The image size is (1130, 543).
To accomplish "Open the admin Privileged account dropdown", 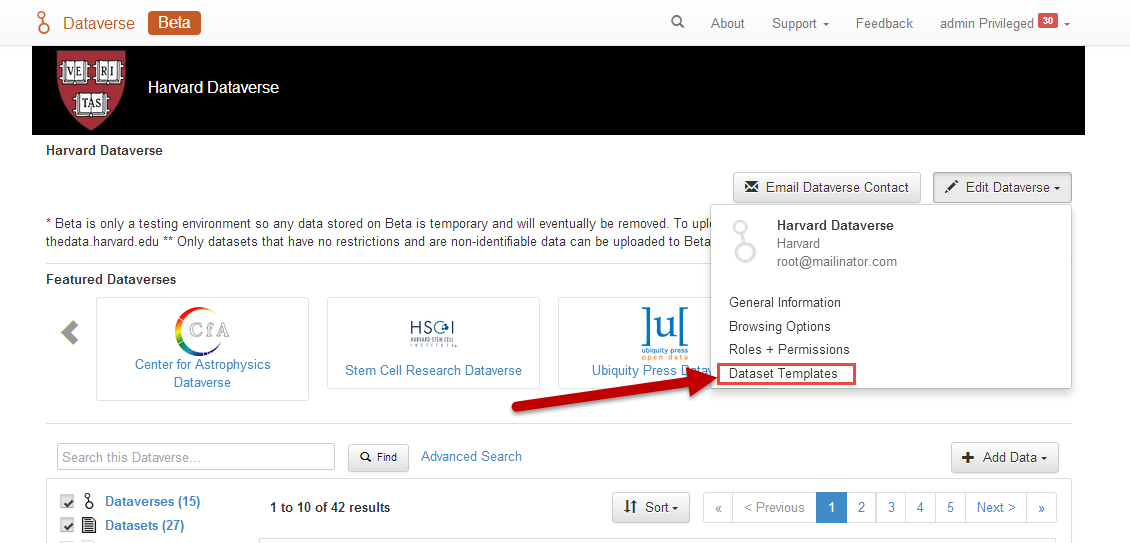I will pos(1005,24).
